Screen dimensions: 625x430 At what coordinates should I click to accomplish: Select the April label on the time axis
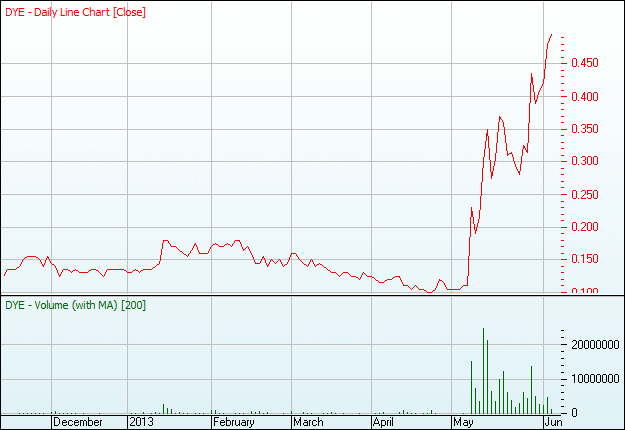pyautogui.click(x=383, y=422)
